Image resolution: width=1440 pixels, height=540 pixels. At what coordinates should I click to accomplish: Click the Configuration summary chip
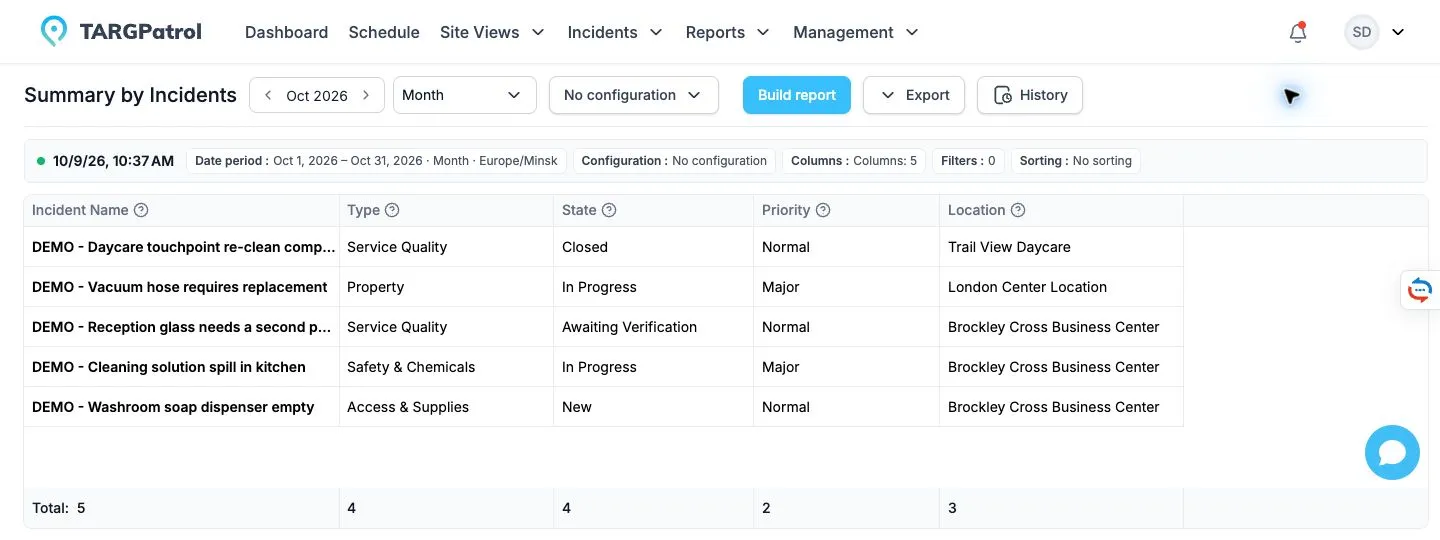point(674,161)
